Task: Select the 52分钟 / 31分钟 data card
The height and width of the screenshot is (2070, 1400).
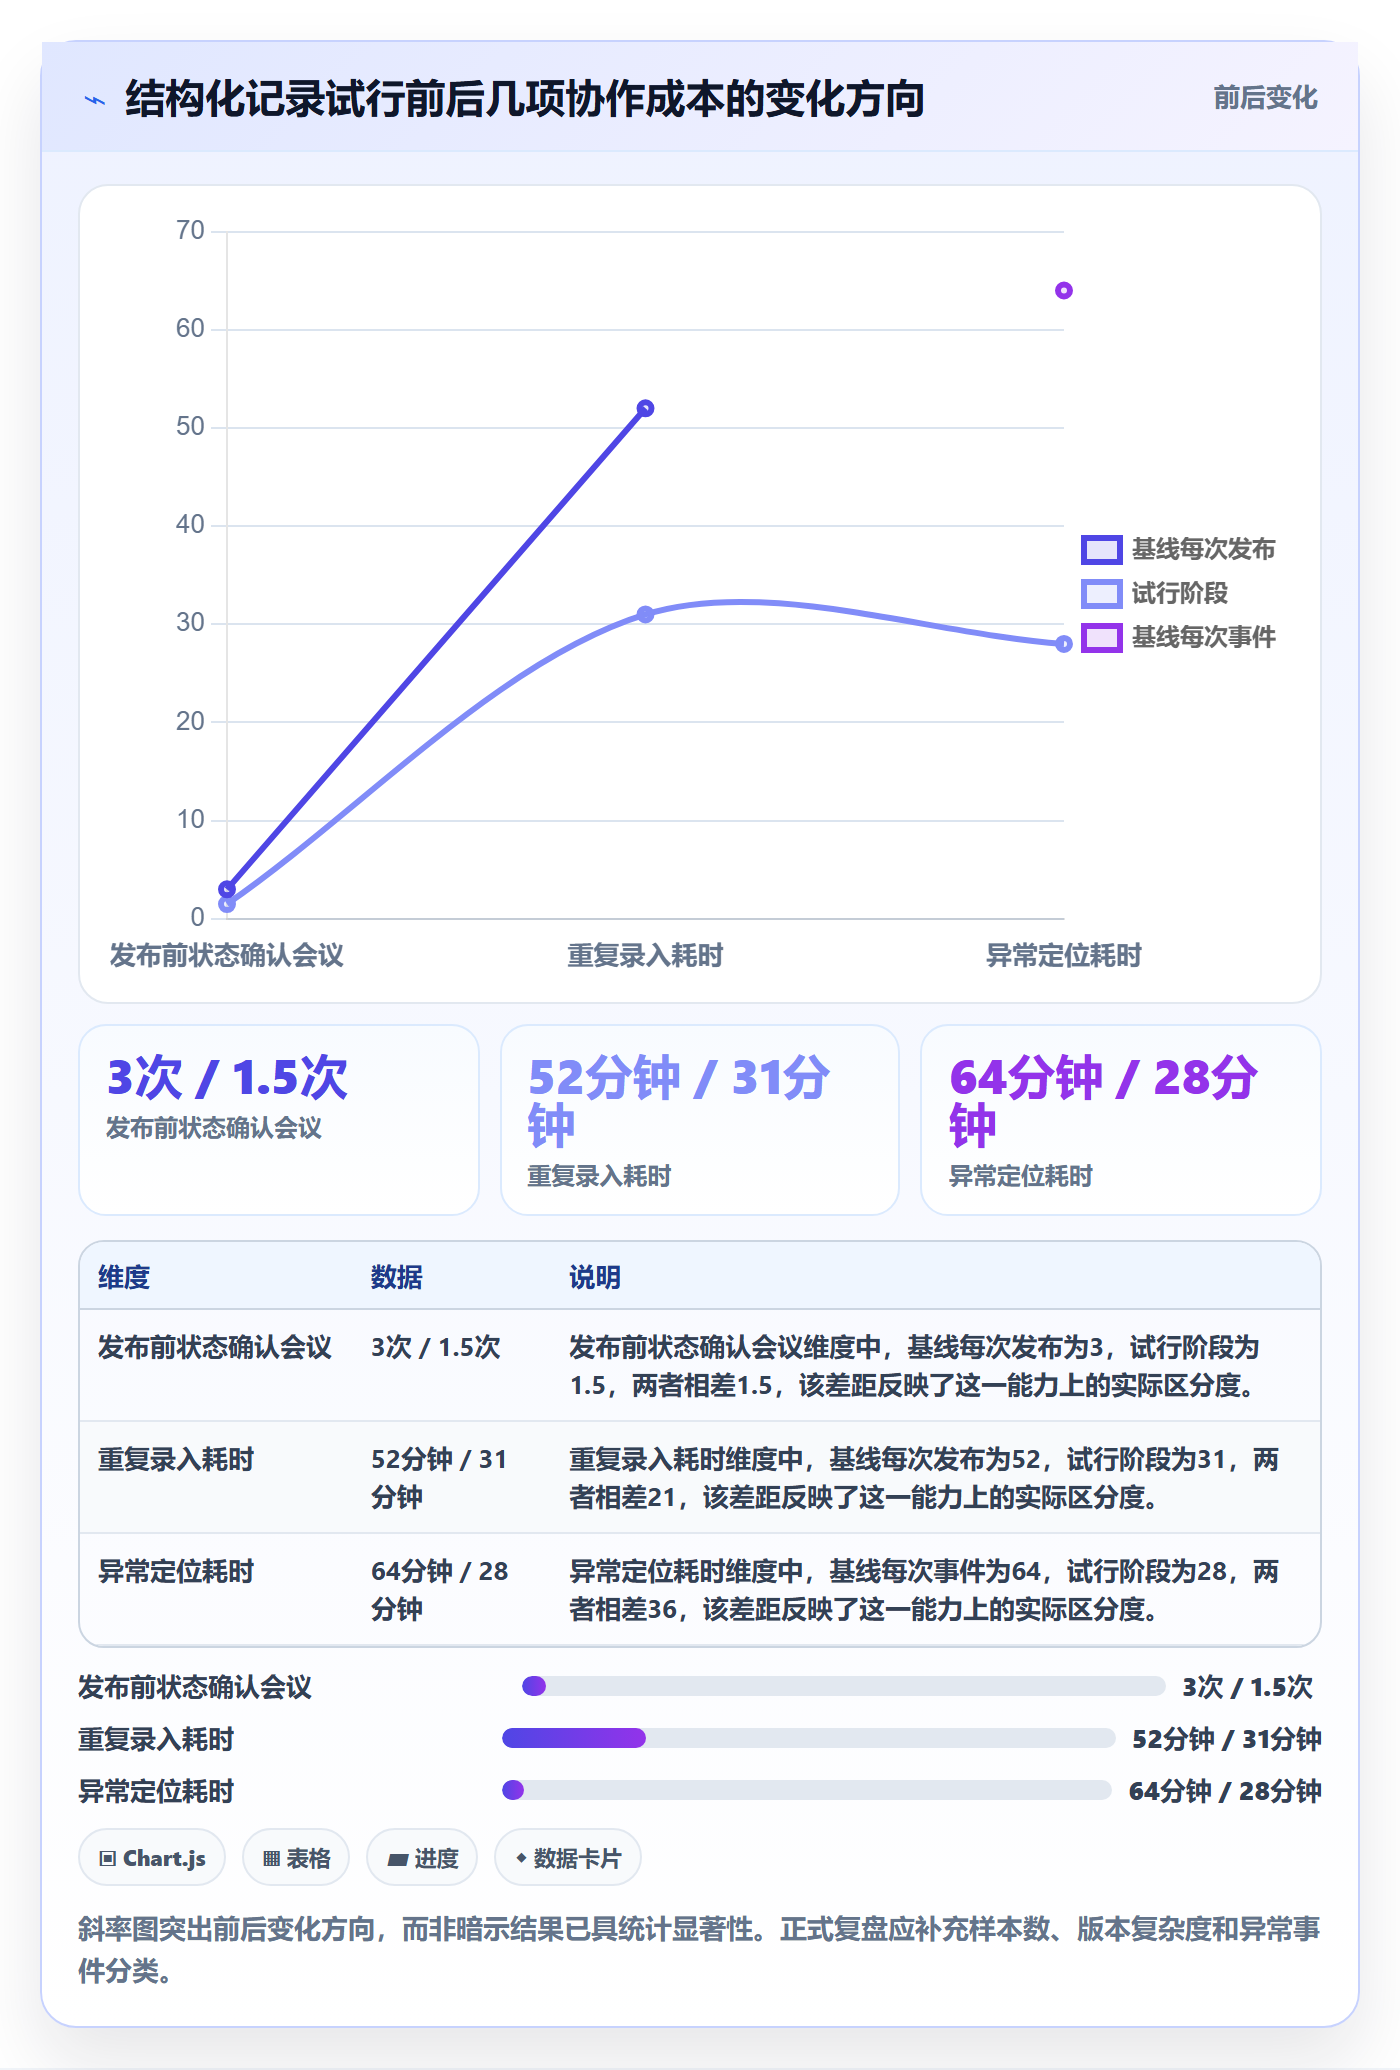Action: (x=700, y=1120)
